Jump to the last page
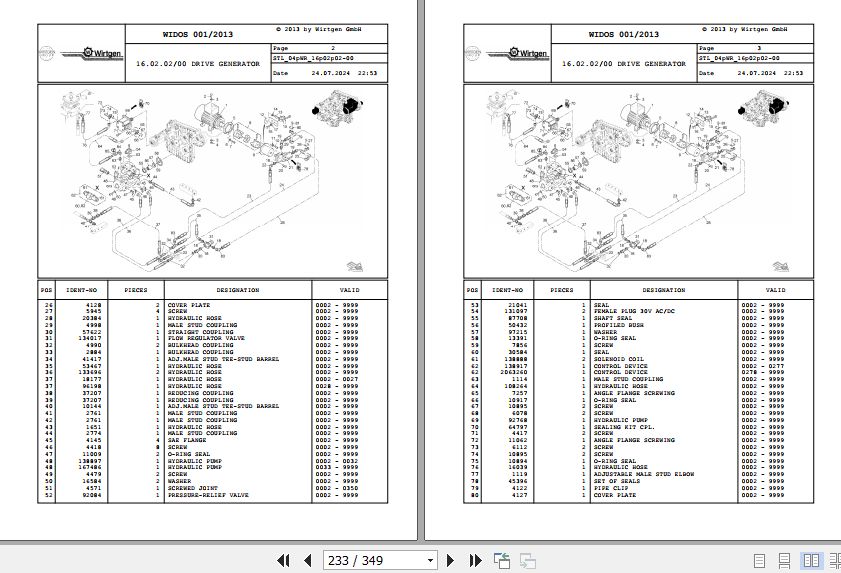The width and height of the screenshot is (841, 573). coord(475,561)
